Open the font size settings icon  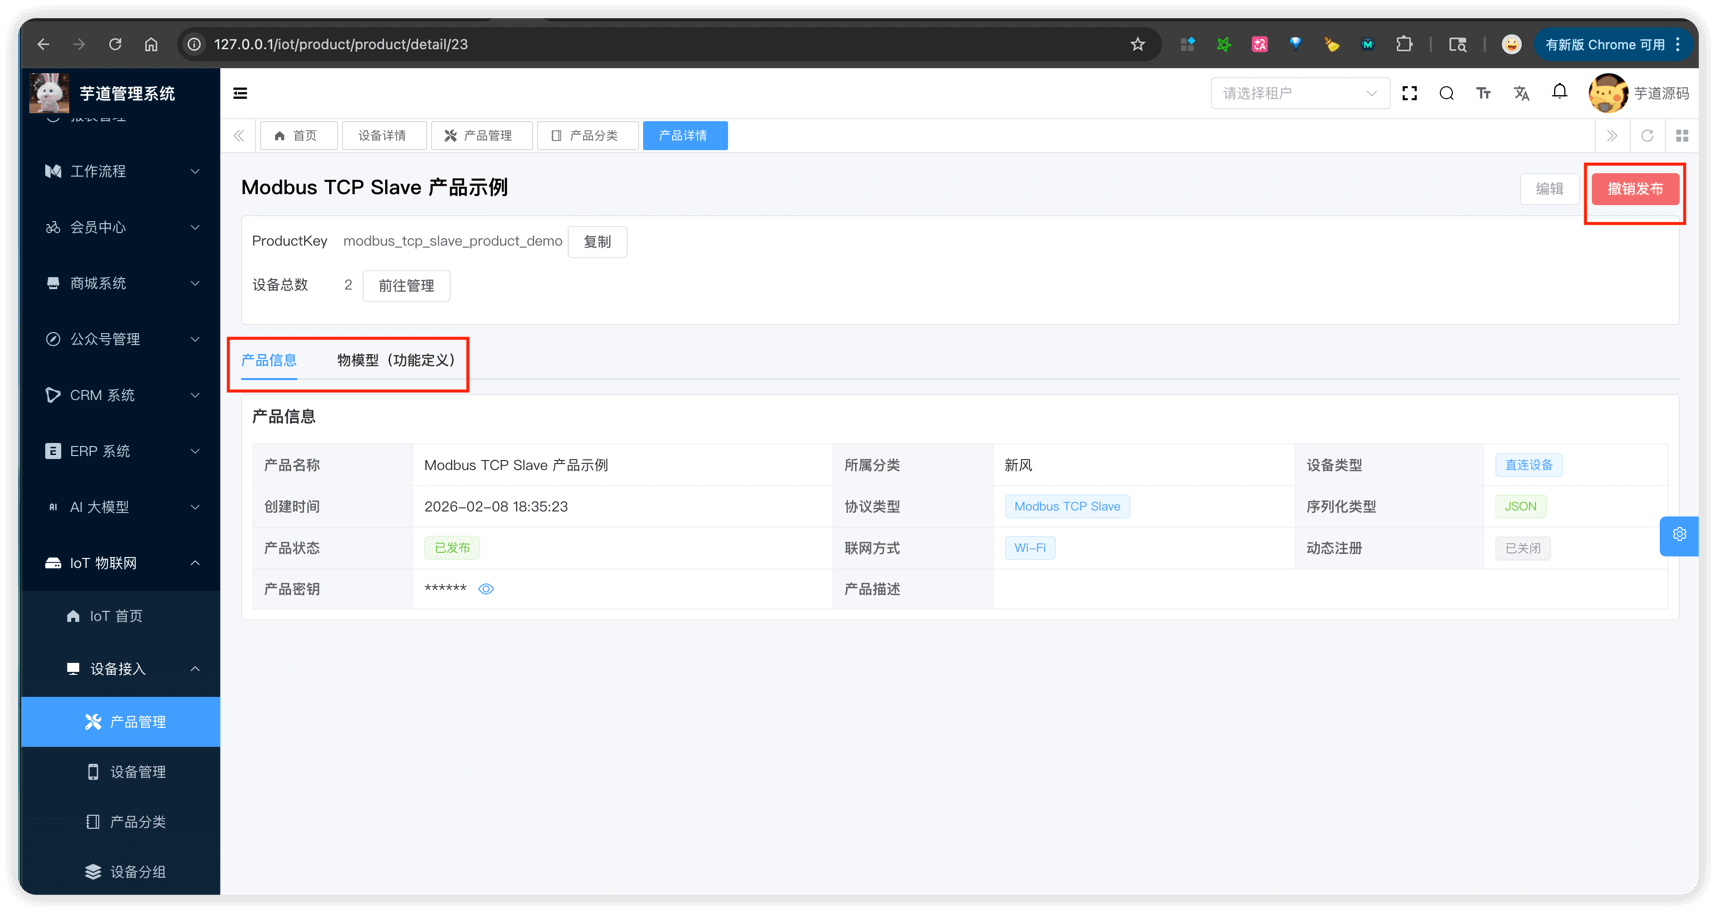[x=1483, y=93]
